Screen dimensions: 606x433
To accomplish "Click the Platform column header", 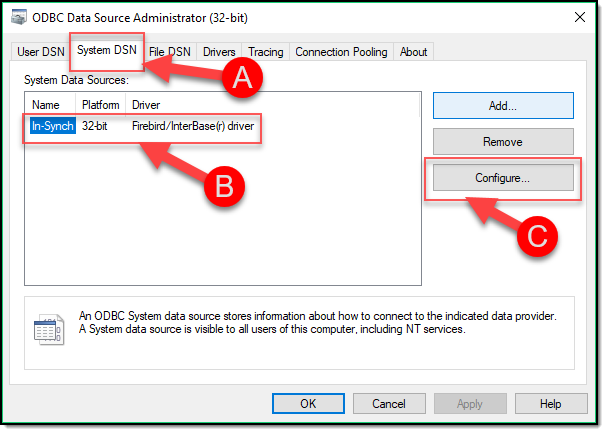I will pyautogui.click(x=101, y=105).
